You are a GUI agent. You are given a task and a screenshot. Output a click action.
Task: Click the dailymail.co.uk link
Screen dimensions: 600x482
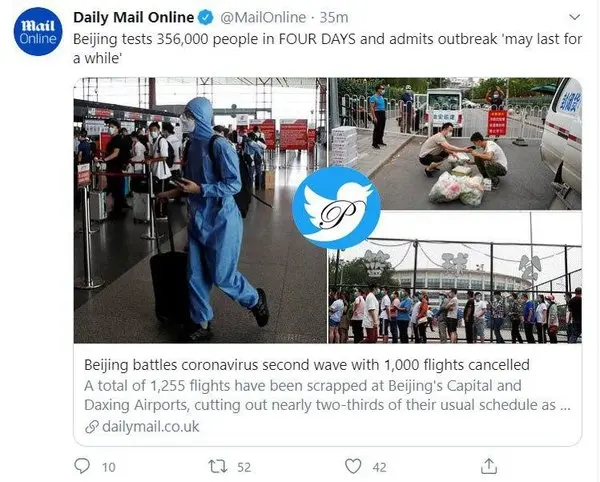[151, 427]
